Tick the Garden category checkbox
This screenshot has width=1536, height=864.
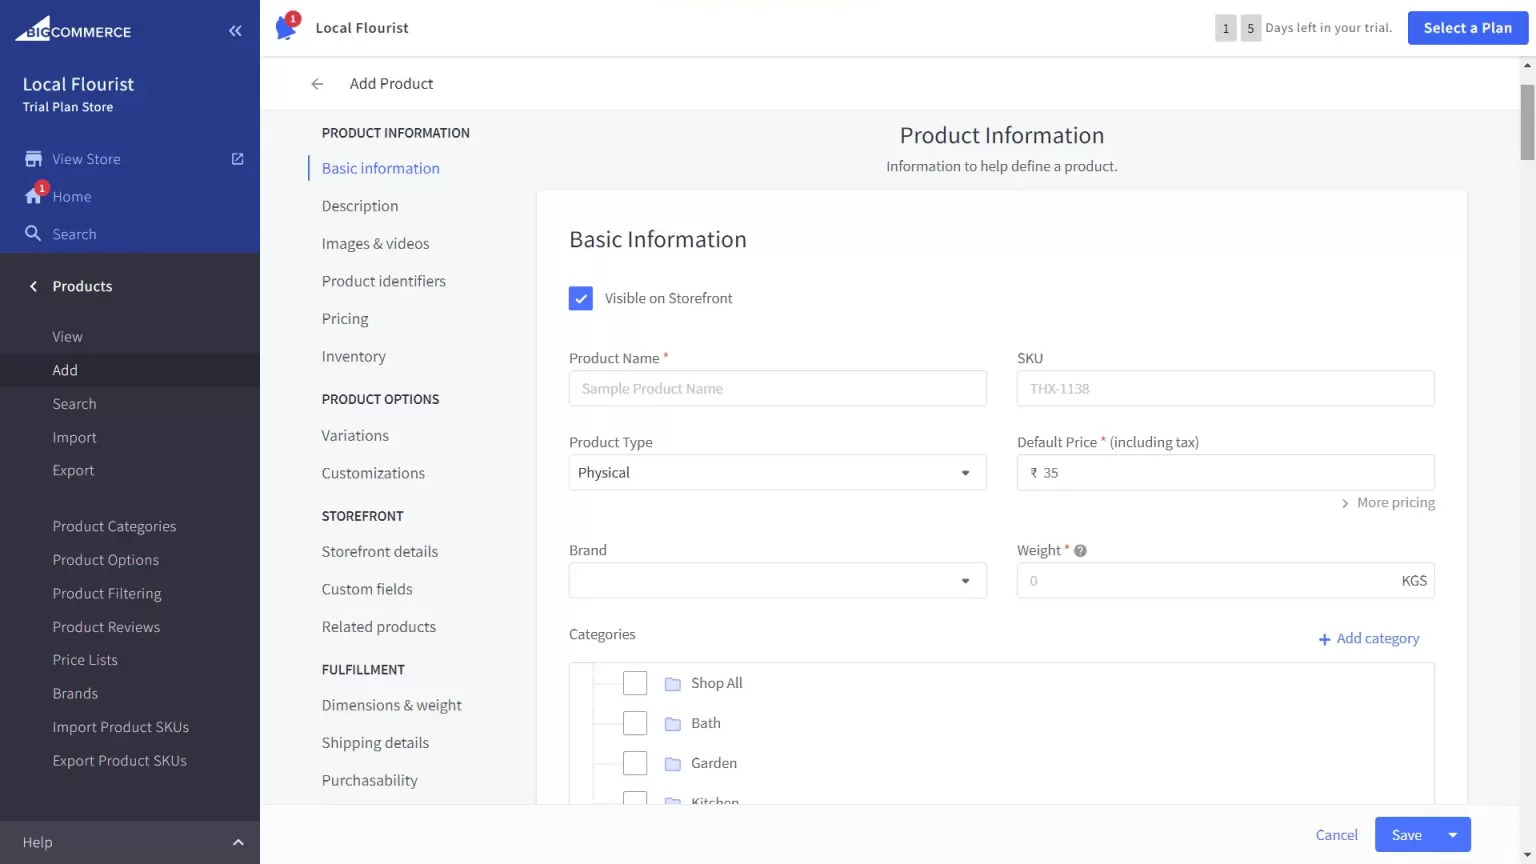pos(635,763)
